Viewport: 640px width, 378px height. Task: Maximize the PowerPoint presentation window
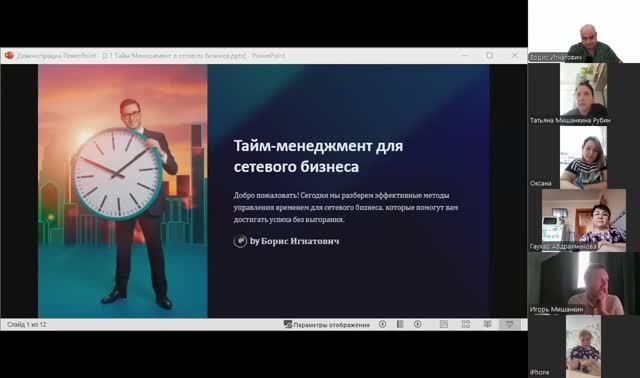pyautogui.click(x=490, y=55)
